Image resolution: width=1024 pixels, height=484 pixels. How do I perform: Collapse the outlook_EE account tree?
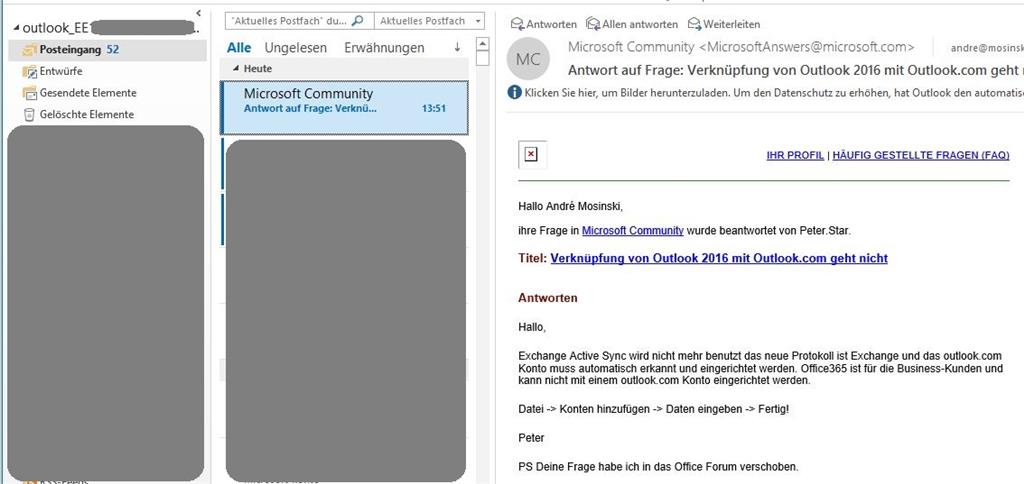(x=16, y=29)
